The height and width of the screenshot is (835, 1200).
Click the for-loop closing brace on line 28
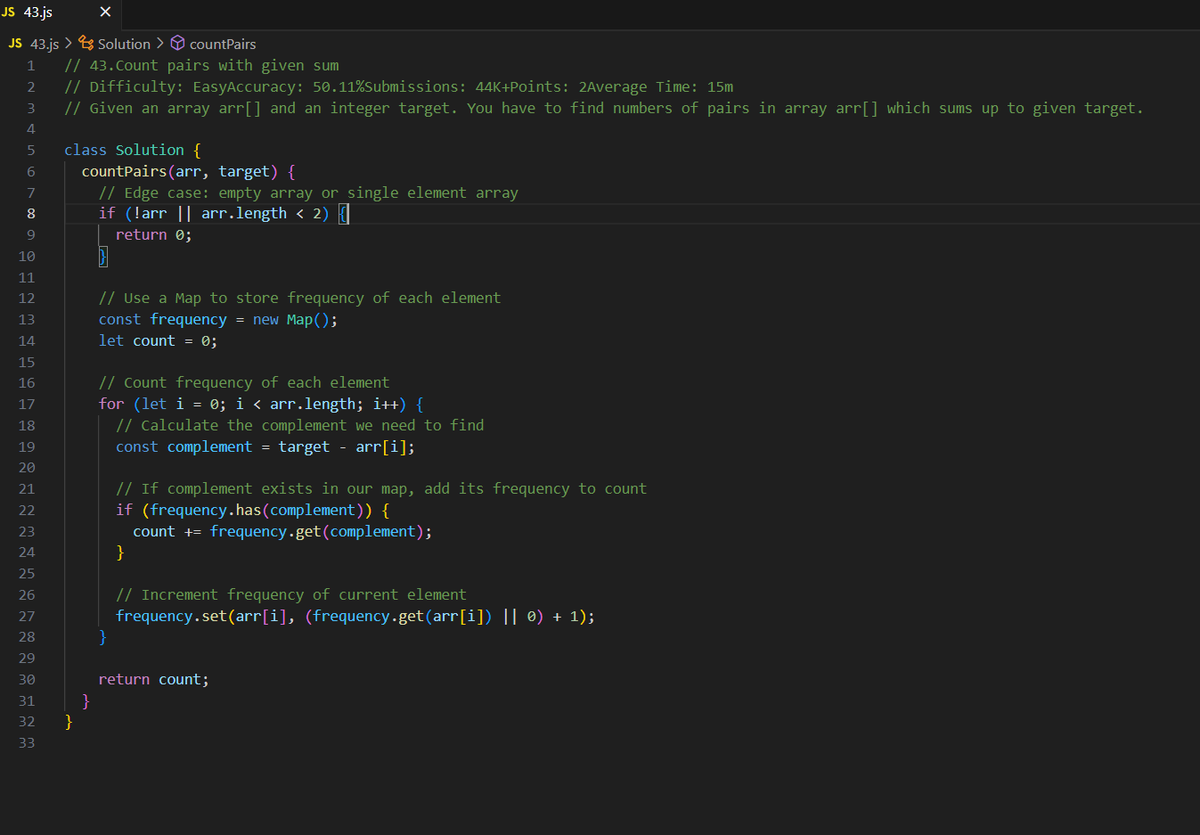(103, 638)
